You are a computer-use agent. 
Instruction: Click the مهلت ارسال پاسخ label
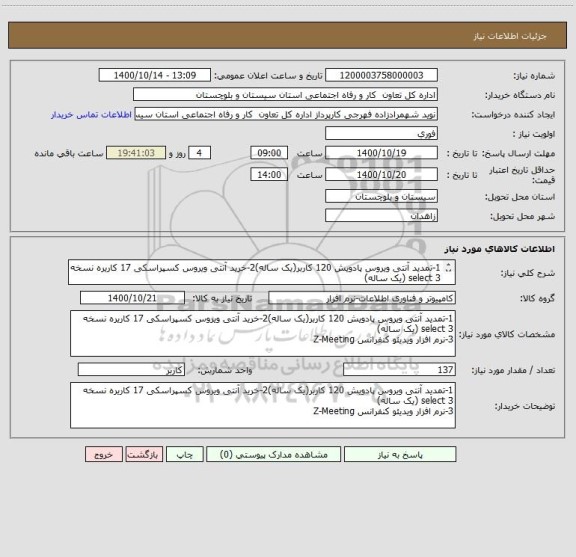[x=518, y=154]
